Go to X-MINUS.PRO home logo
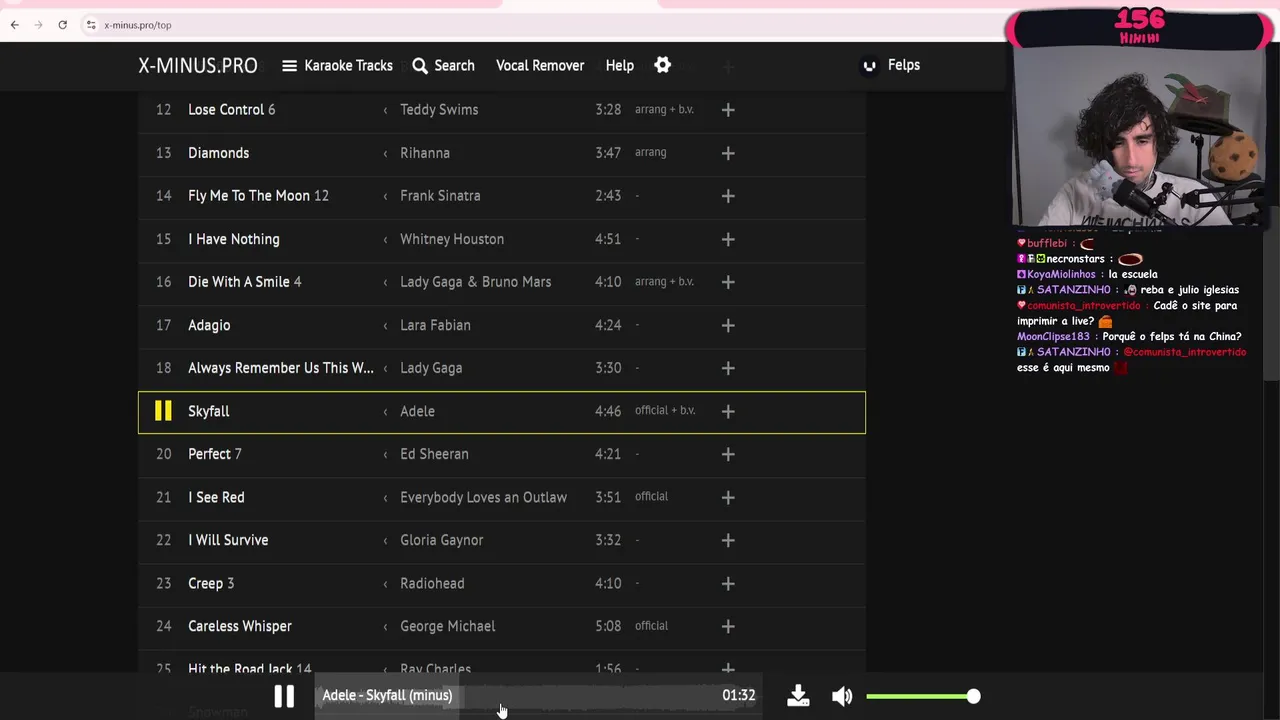 pyautogui.click(x=198, y=65)
